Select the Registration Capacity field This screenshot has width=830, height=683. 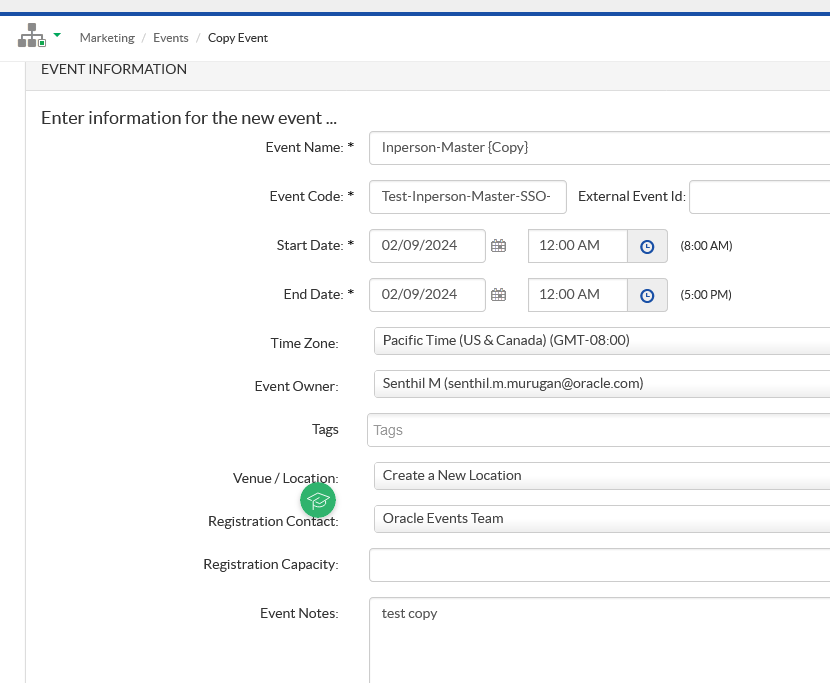pos(600,565)
